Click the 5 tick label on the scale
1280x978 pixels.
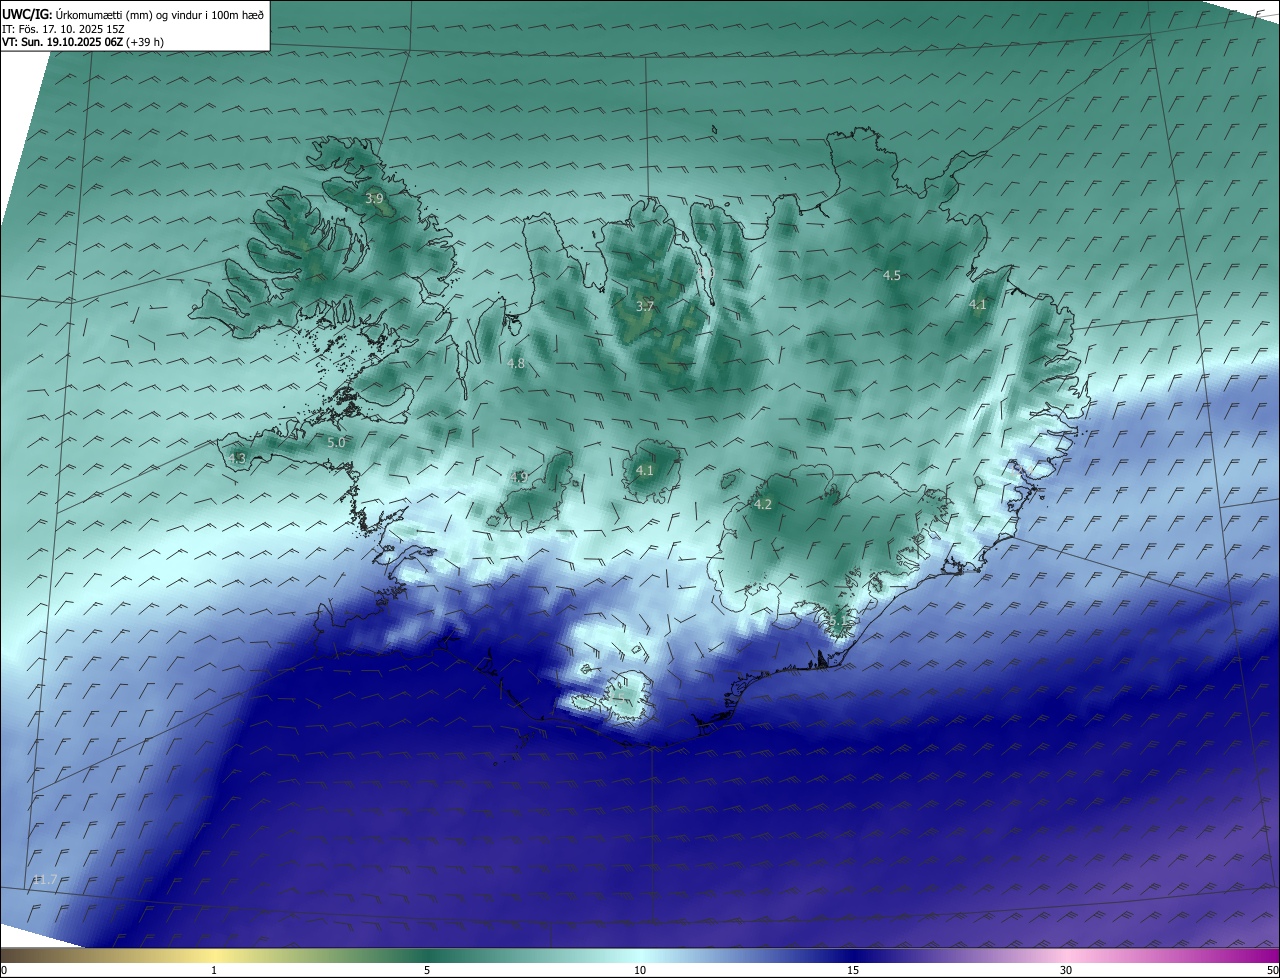click(427, 970)
